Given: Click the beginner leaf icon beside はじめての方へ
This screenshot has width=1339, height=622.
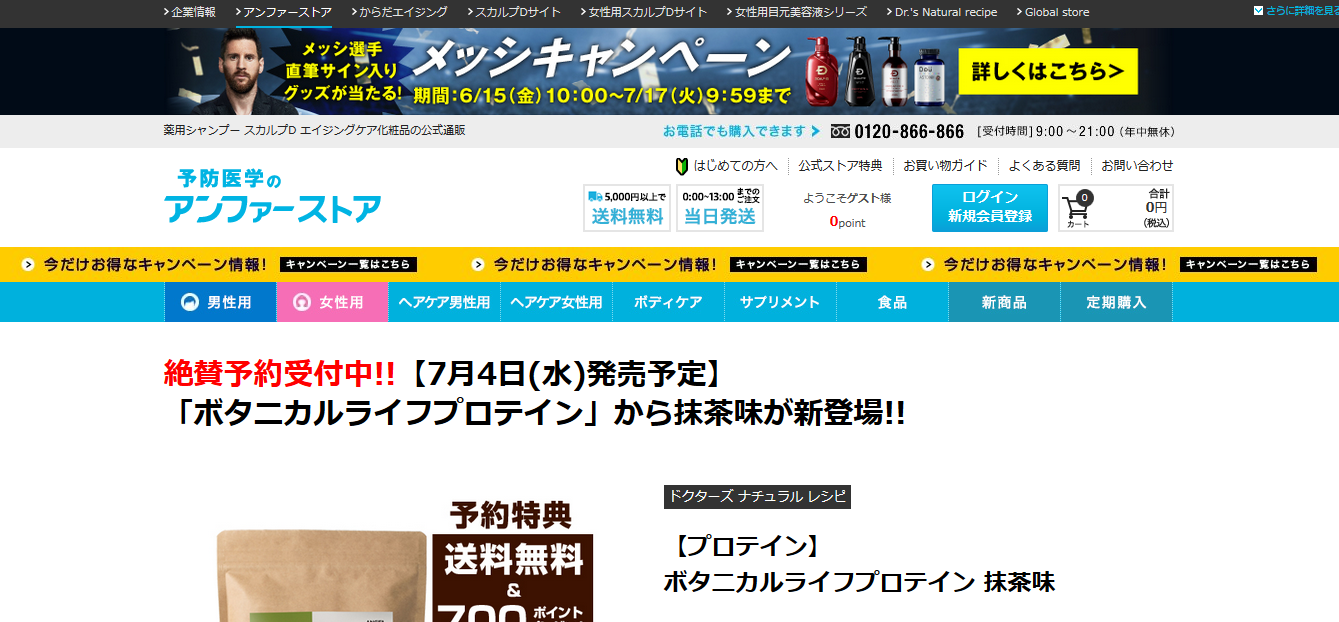Looking at the screenshot, I should 682,166.
